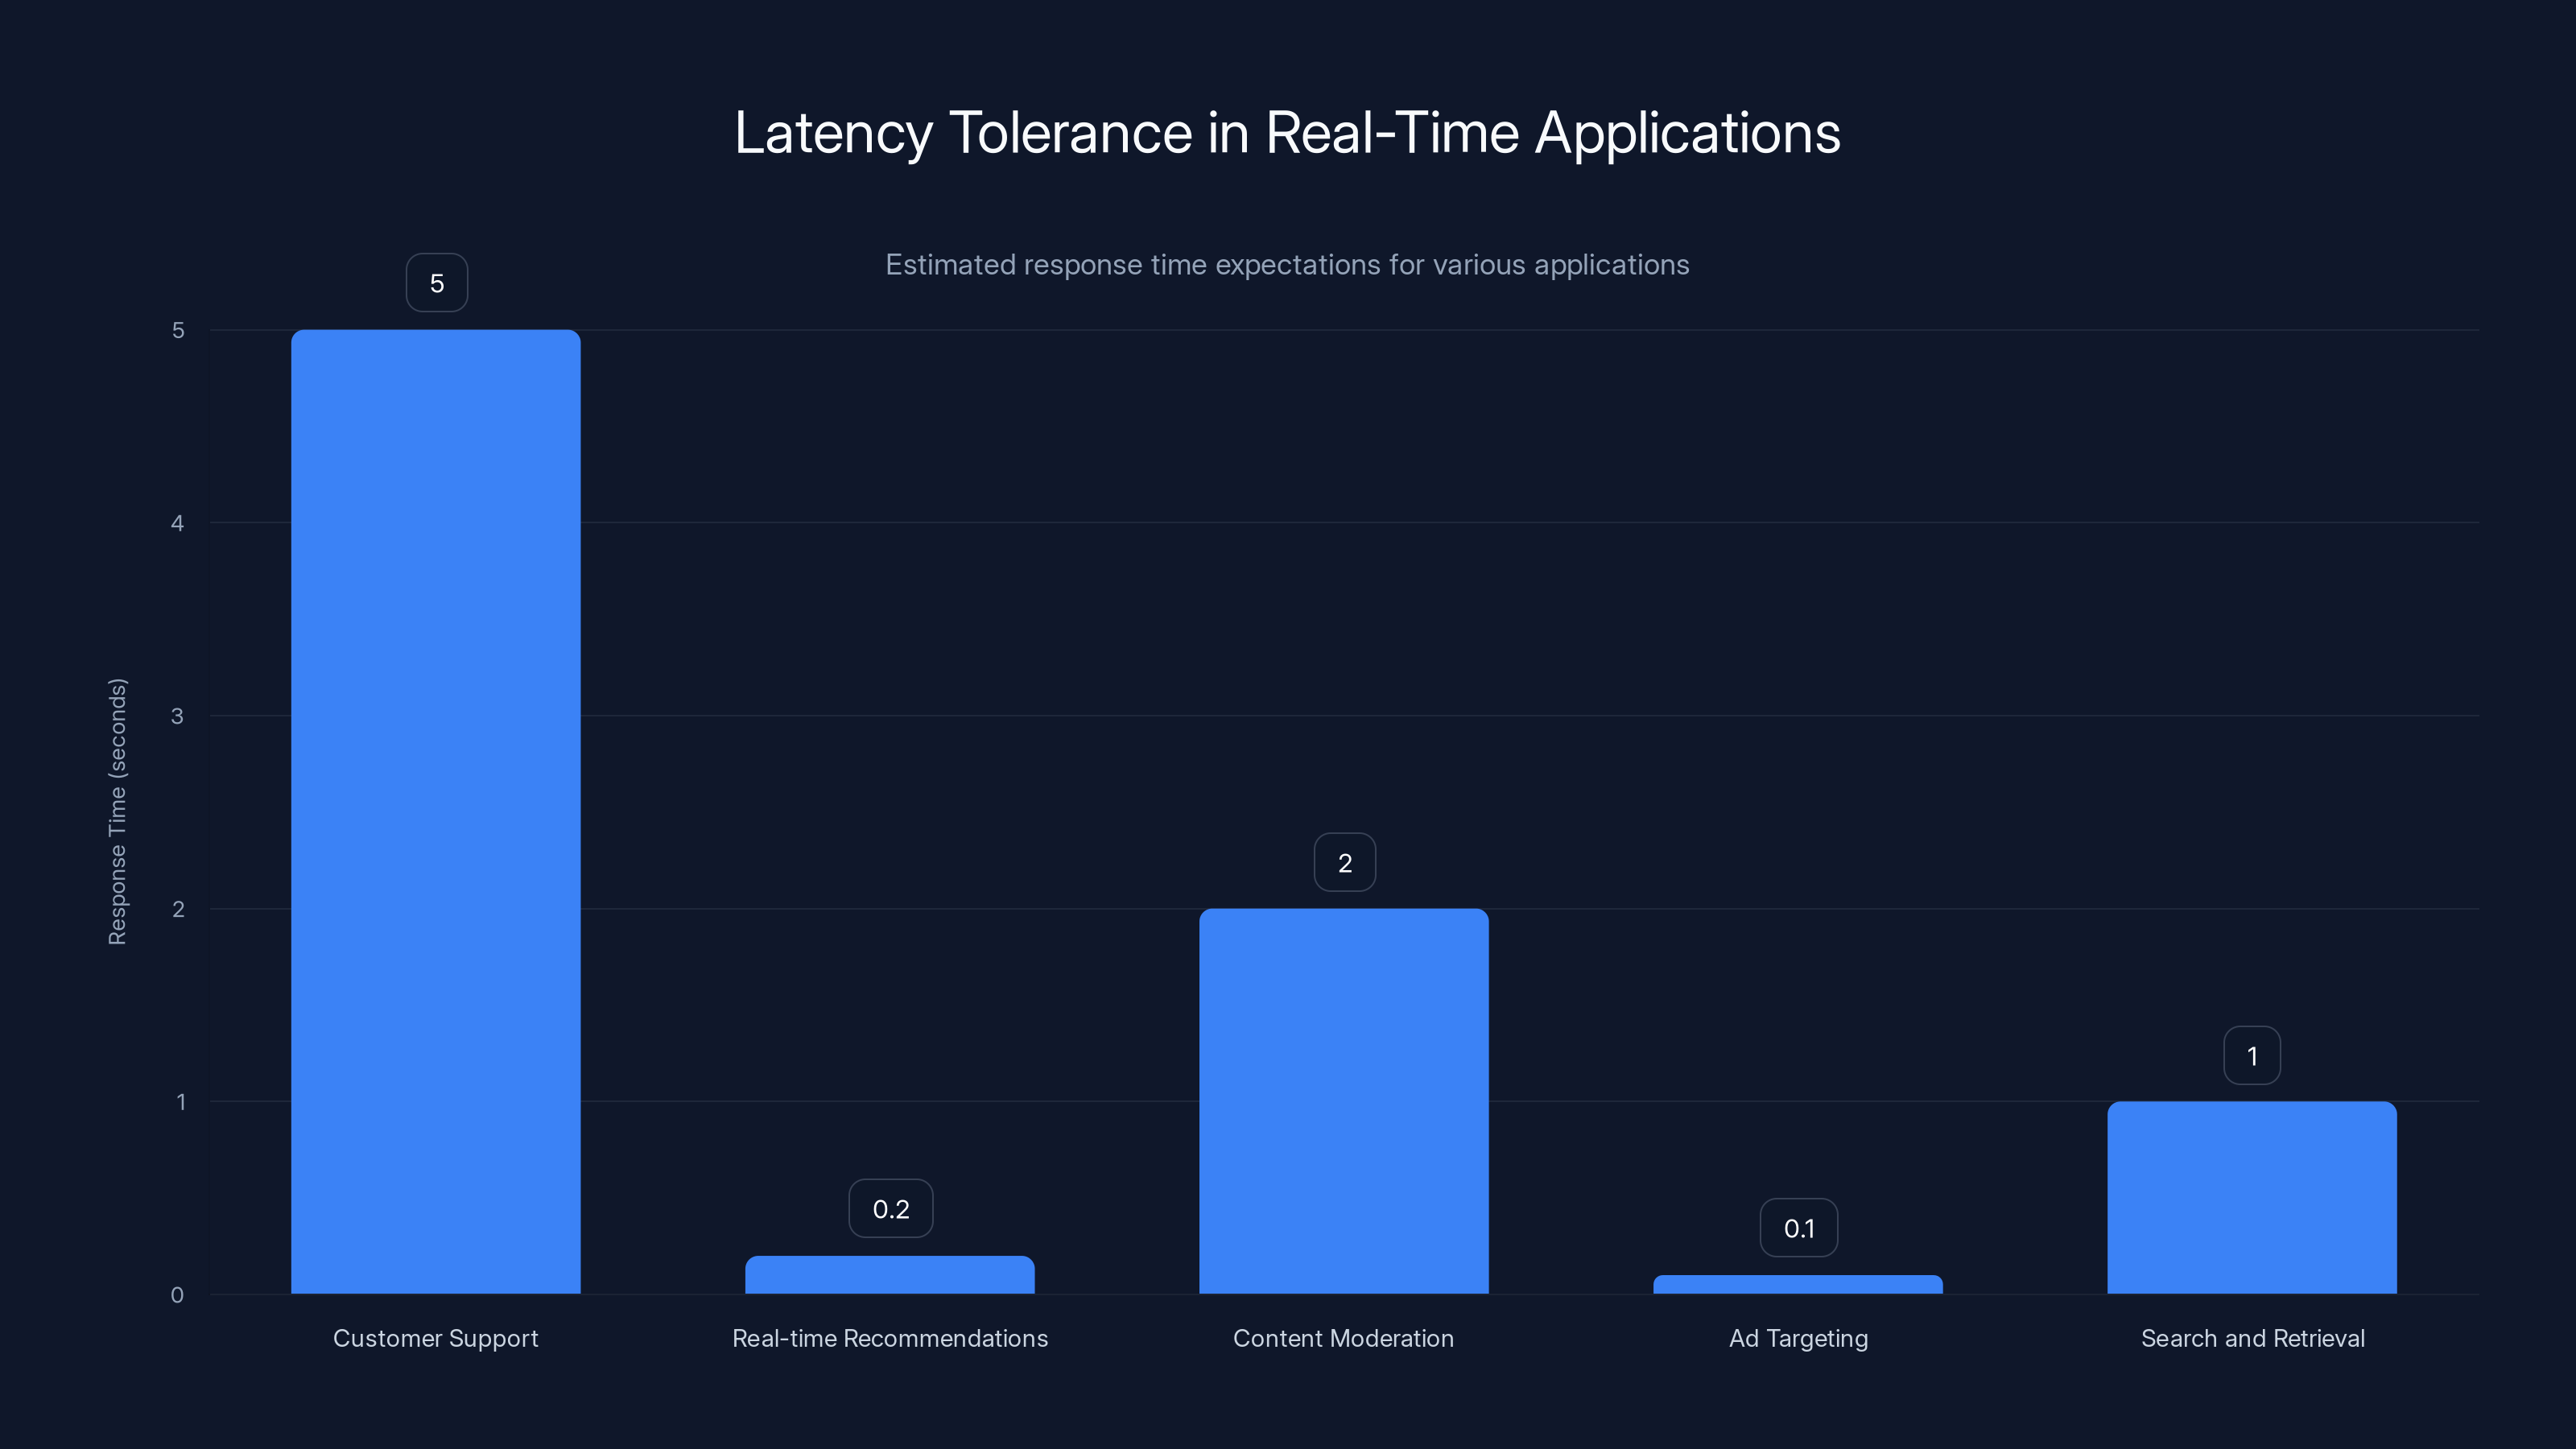Select the value label showing 5
Screen dimensions: 2576x1449
(x=436, y=282)
